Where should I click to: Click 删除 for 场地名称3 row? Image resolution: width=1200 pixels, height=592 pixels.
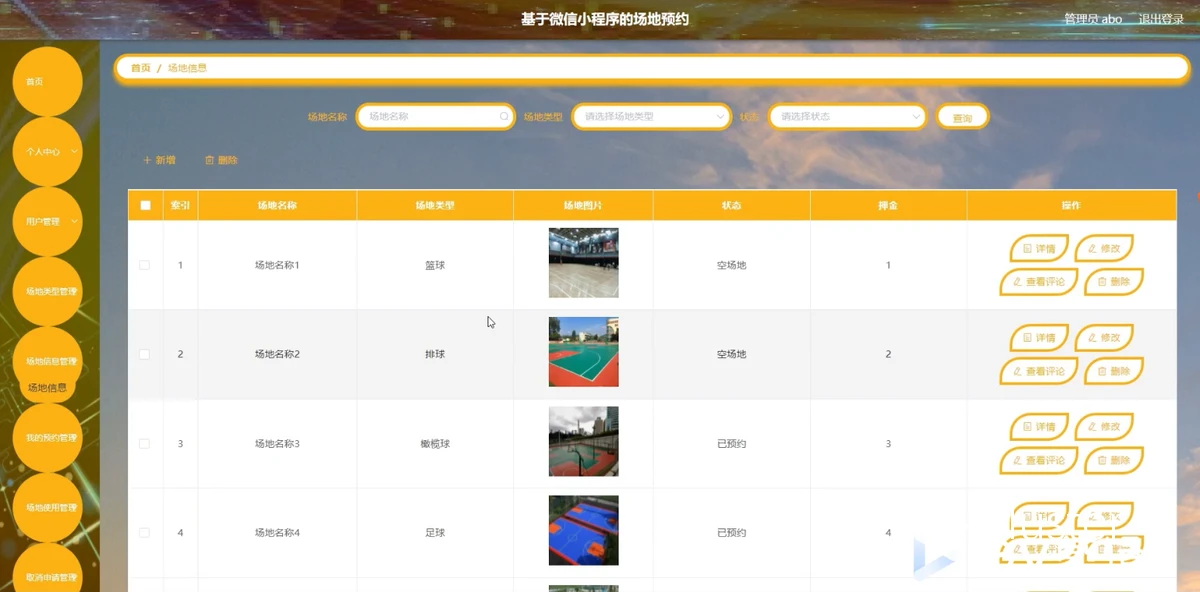pyautogui.click(x=1114, y=460)
